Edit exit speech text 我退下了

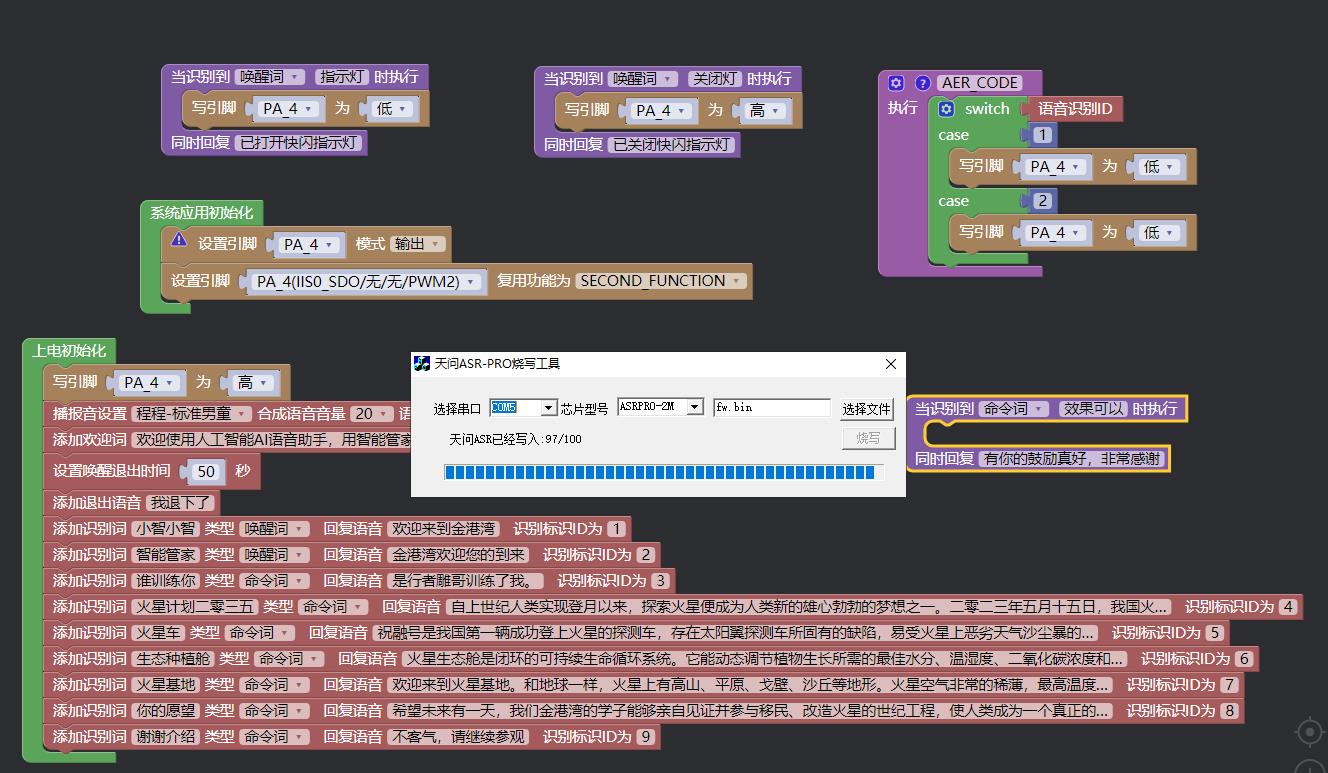pos(180,503)
